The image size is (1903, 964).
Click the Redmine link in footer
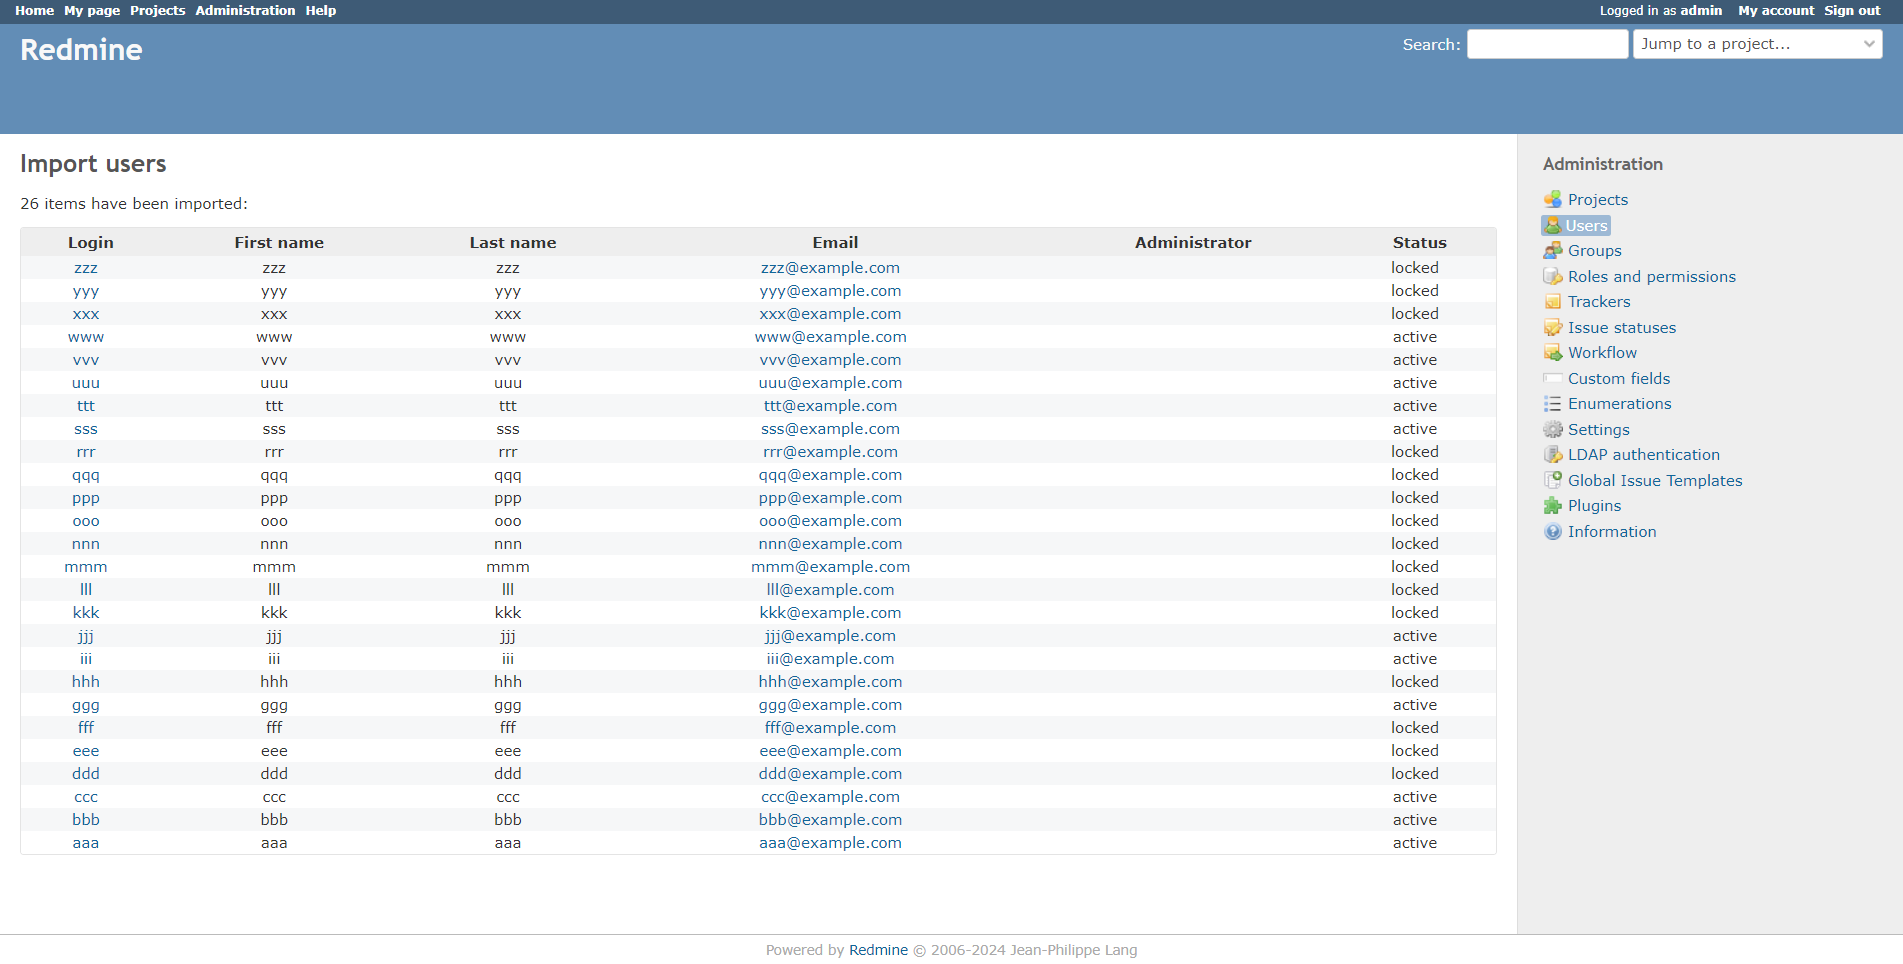pos(878,950)
